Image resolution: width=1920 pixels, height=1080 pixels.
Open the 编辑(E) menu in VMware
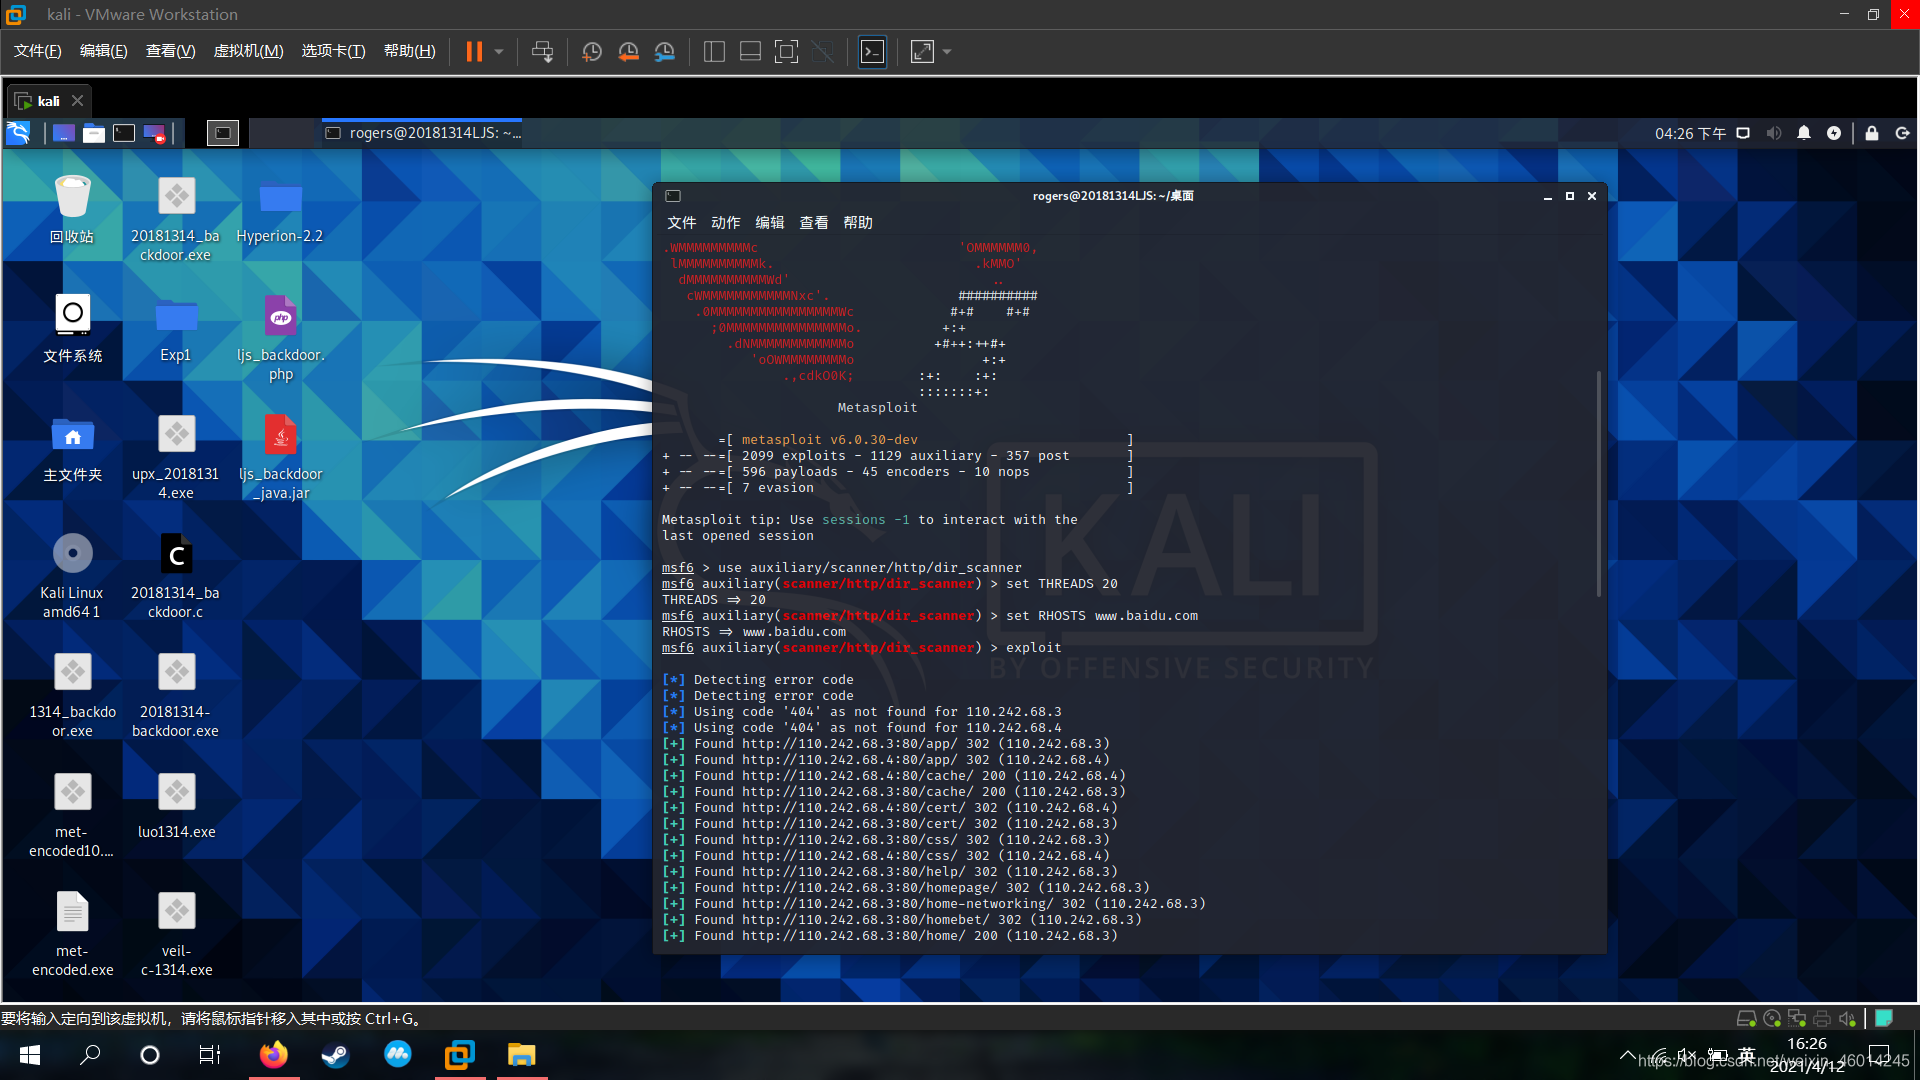pyautogui.click(x=103, y=51)
